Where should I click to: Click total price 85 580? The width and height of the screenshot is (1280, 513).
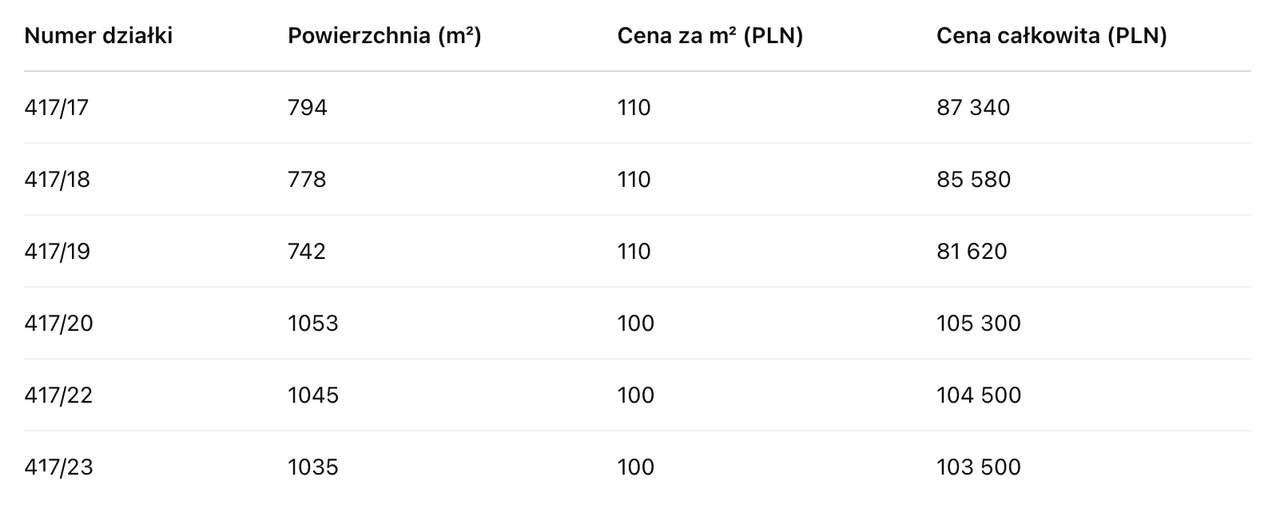(x=973, y=179)
